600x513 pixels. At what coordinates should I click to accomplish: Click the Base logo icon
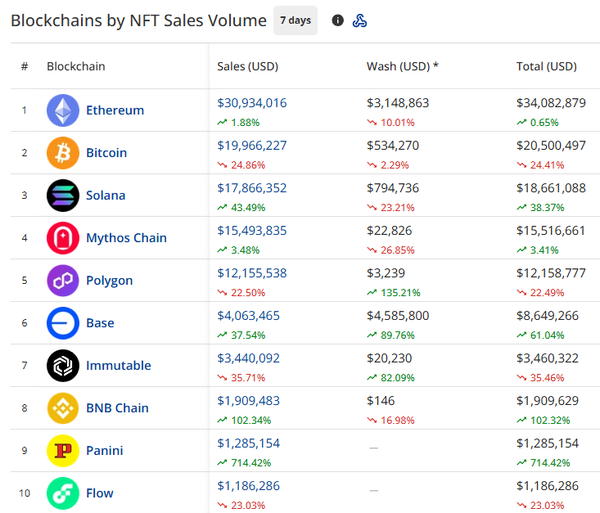pyautogui.click(x=62, y=323)
